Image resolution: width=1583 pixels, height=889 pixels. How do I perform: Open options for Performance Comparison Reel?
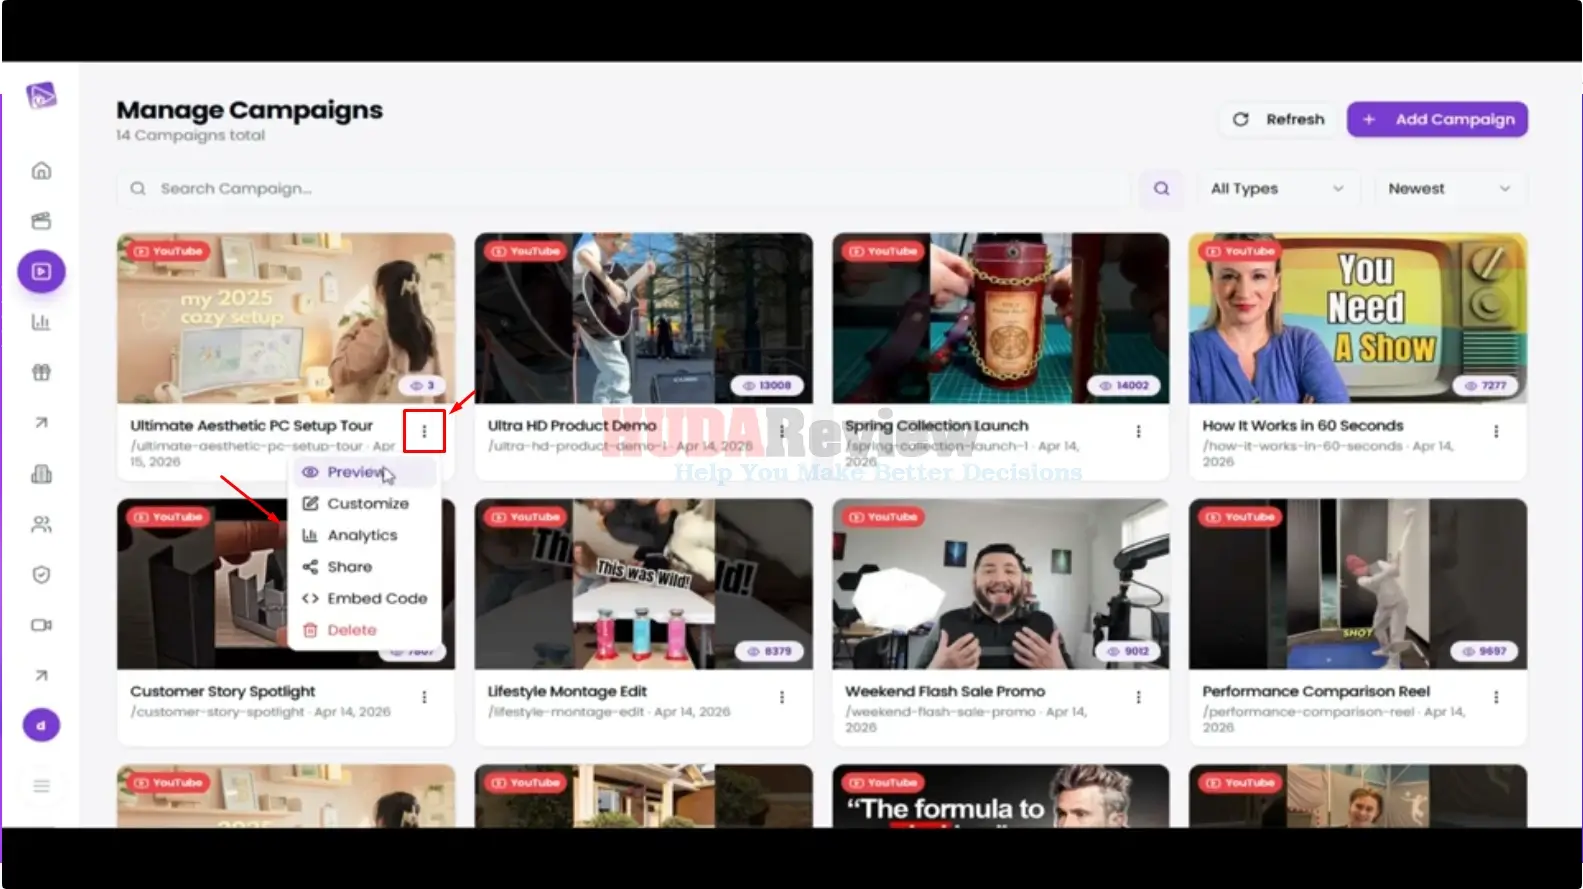(1496, 697)
